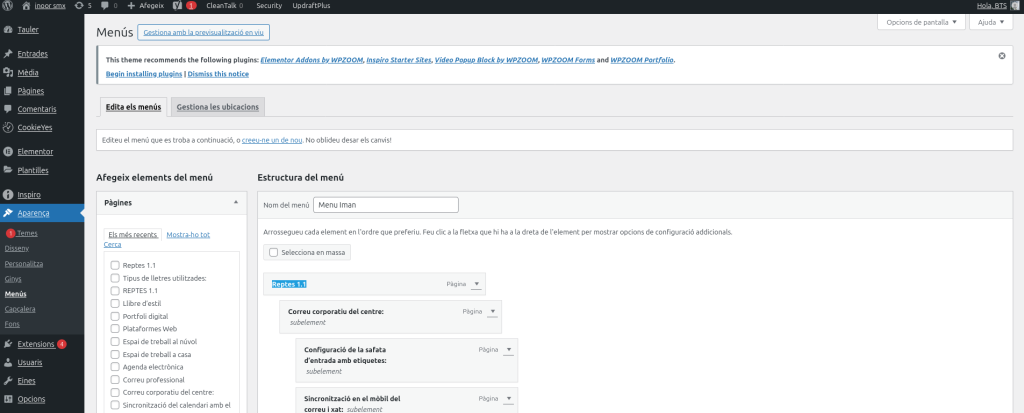
Task: Tick the 'Portfoli digital' page checkbox
Action: pos(115,316)
